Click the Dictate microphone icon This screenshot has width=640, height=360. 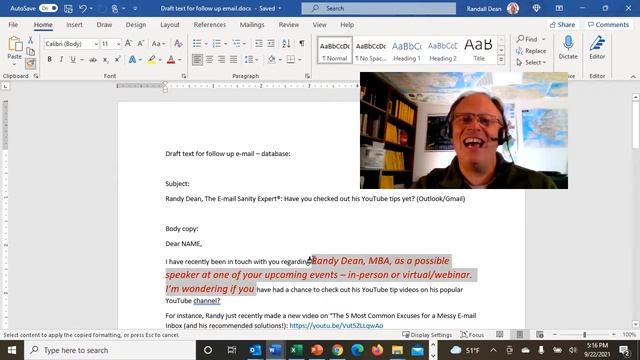point(568,43)
